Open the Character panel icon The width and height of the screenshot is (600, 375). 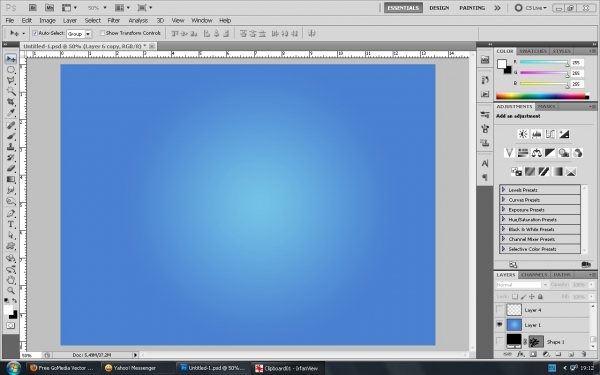pos(485,163)
